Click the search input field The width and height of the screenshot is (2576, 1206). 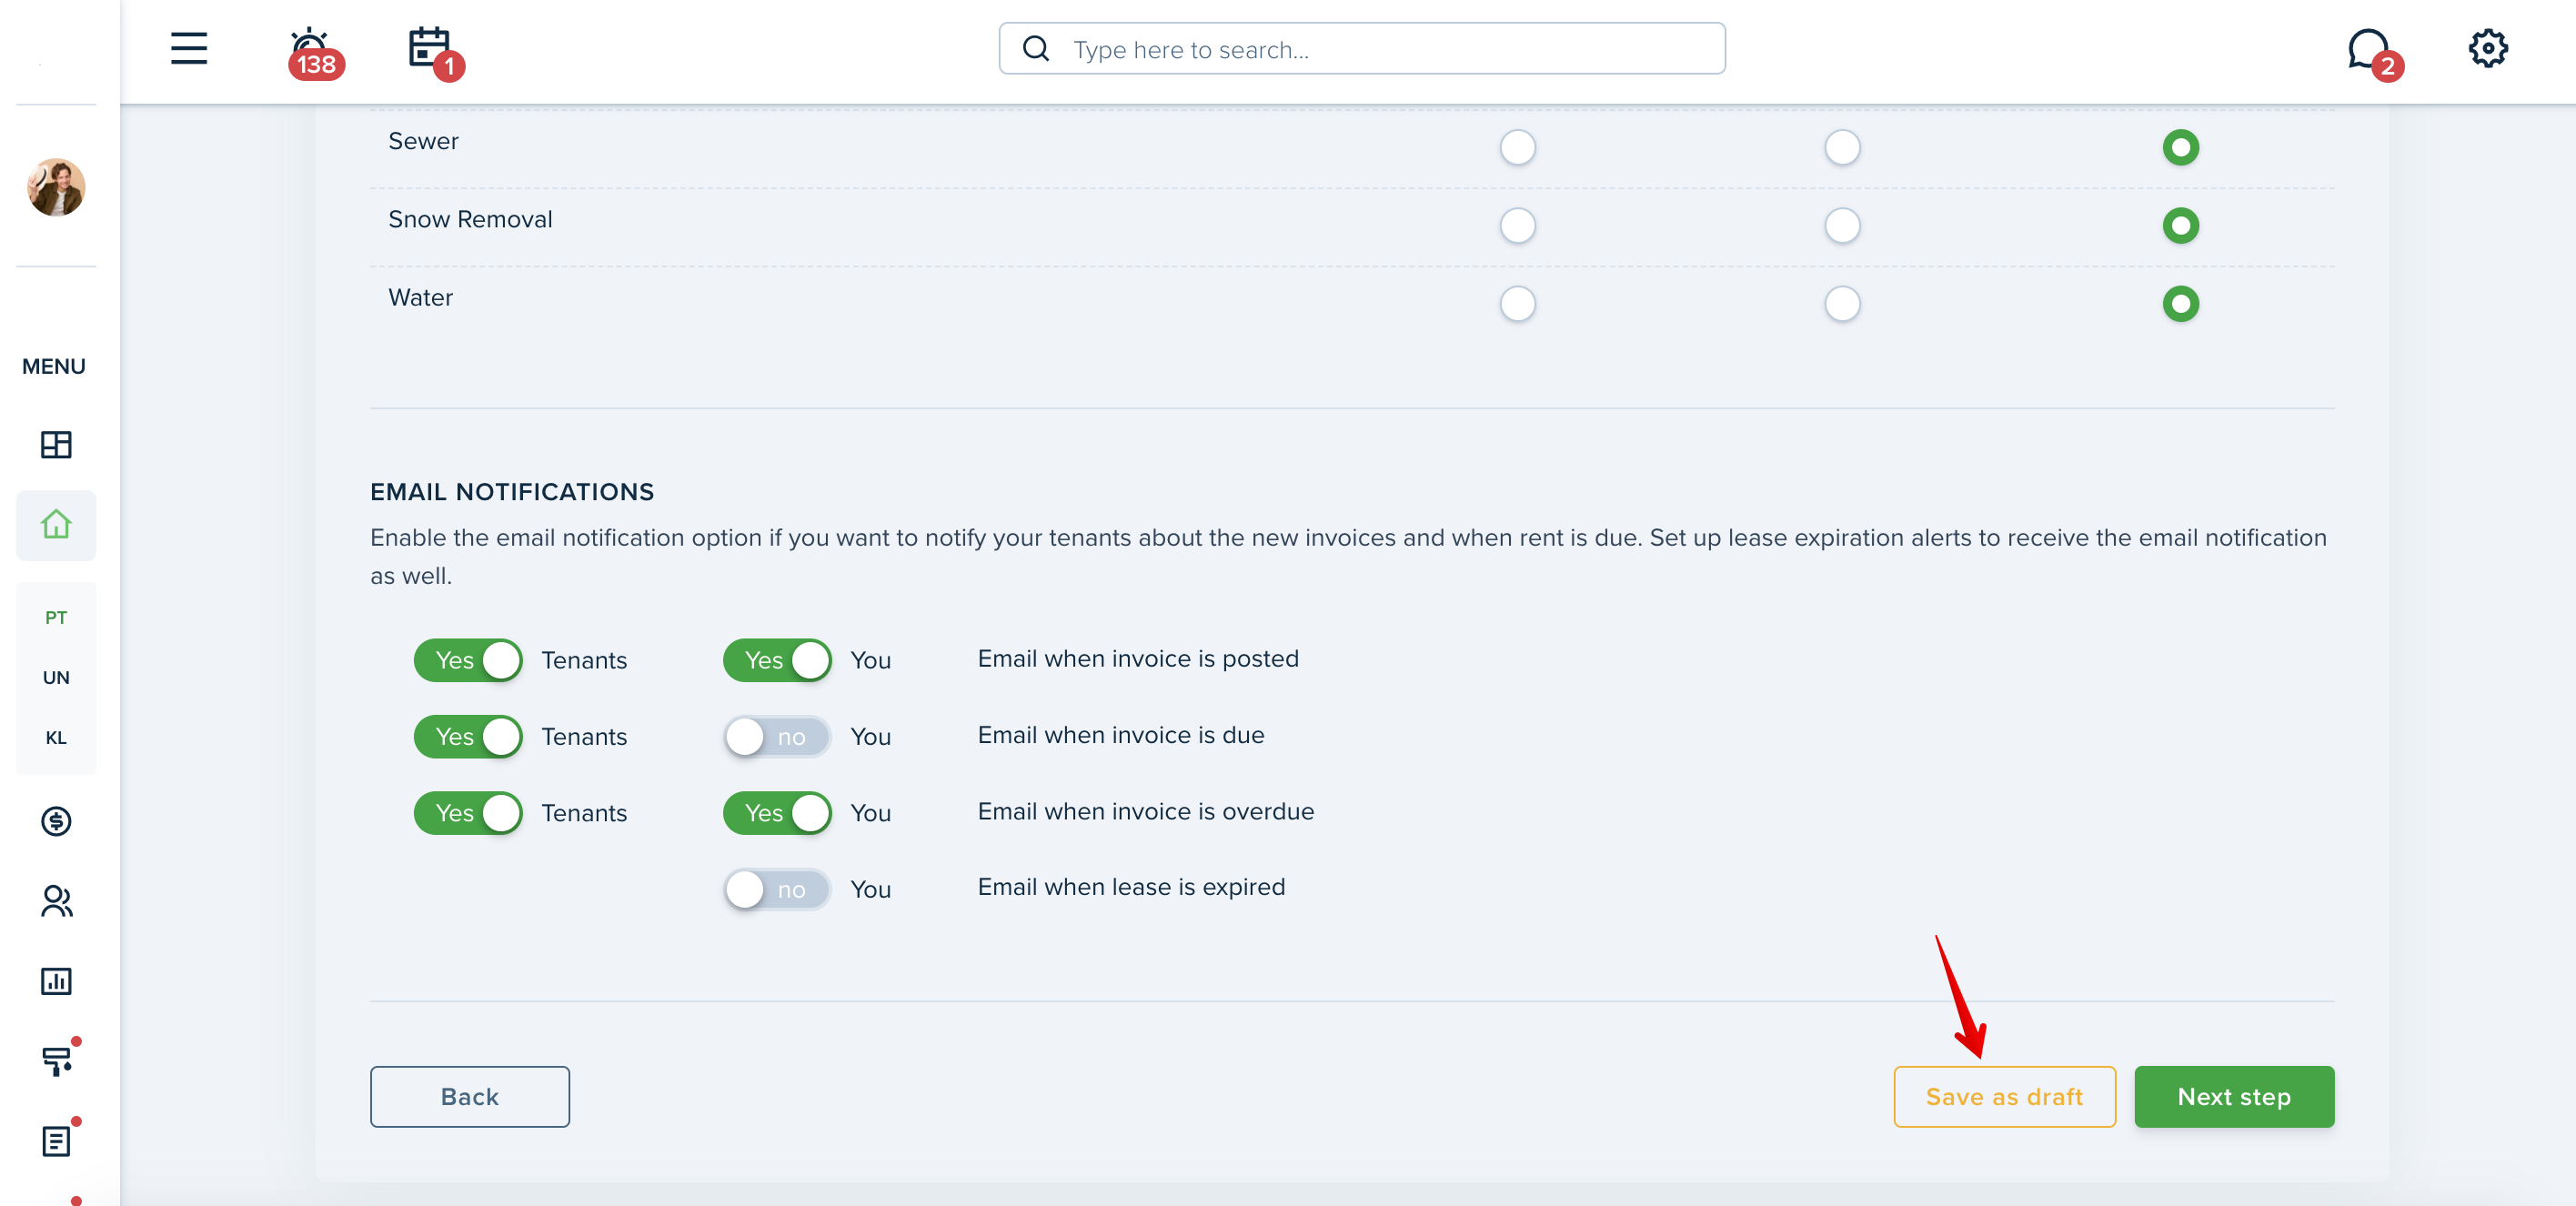[1361, 49]
